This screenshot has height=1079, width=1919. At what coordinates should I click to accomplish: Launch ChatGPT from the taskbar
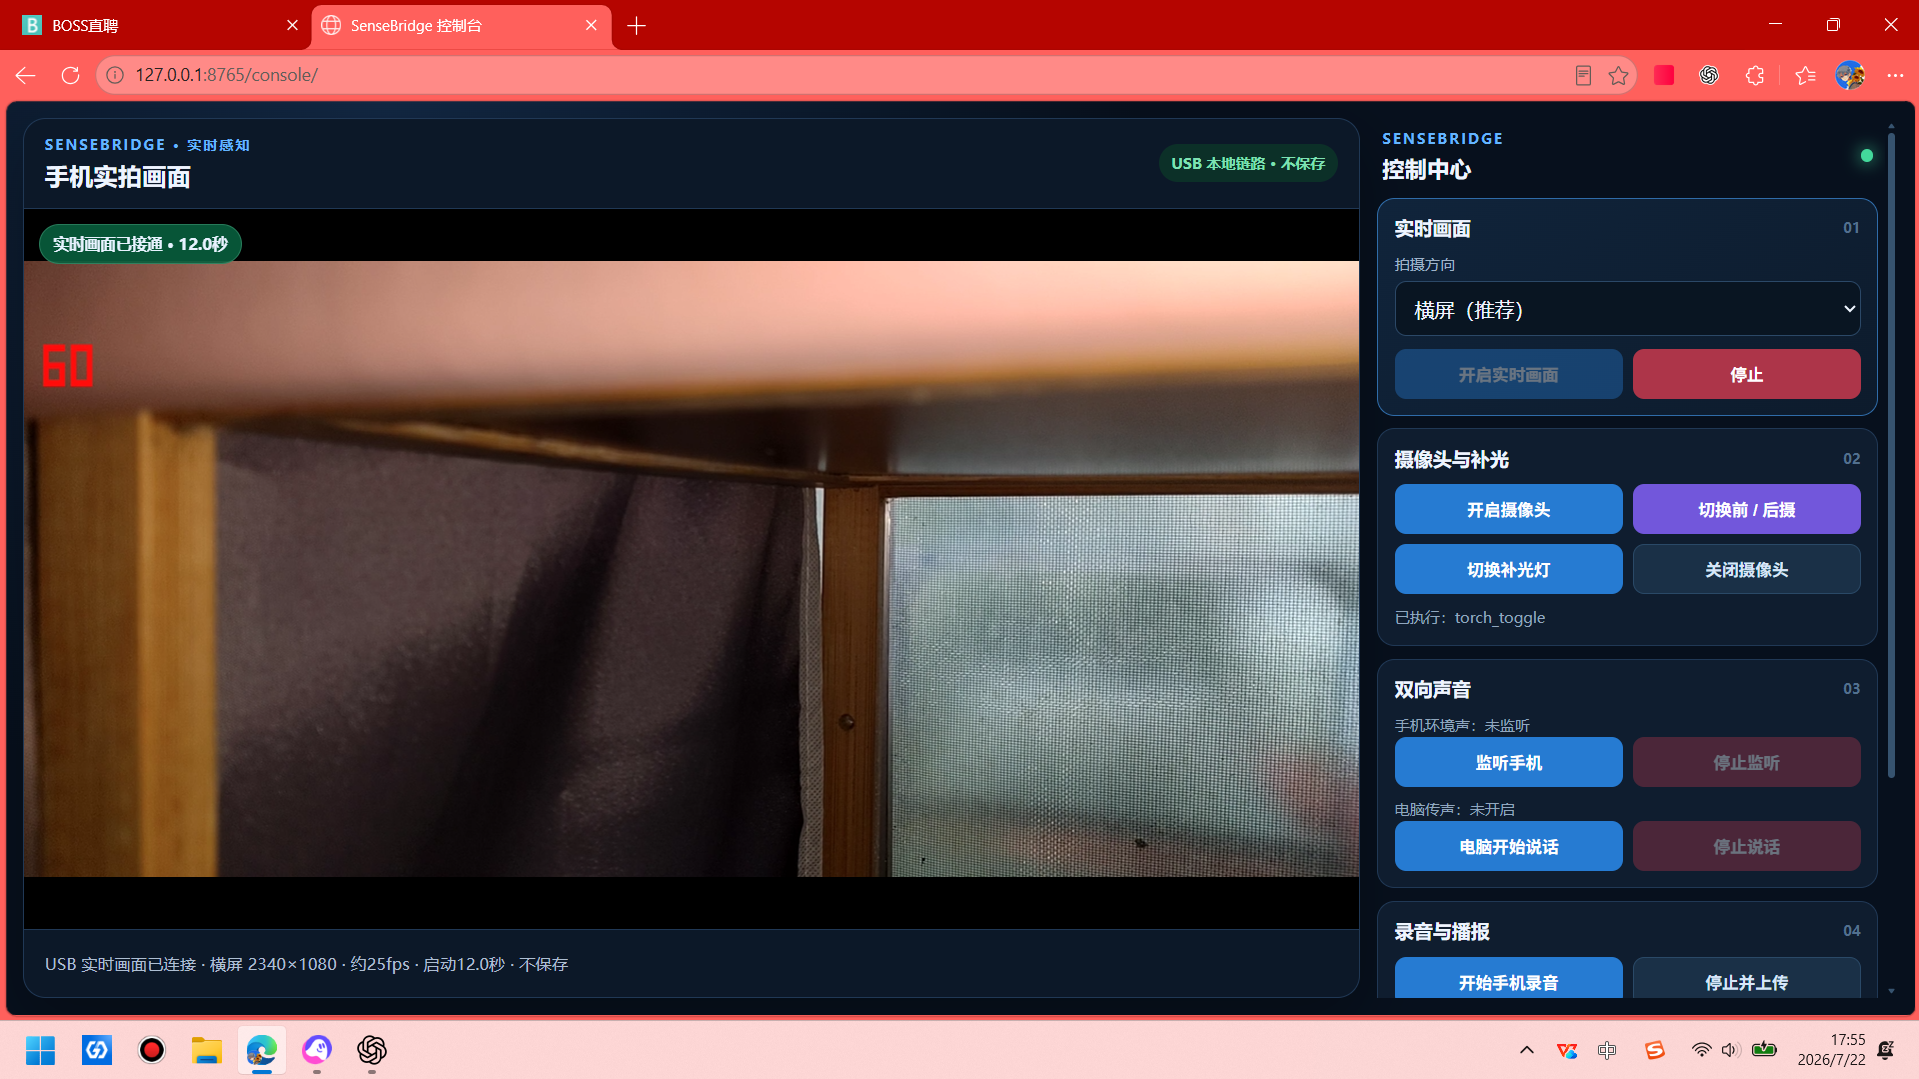372,1050
